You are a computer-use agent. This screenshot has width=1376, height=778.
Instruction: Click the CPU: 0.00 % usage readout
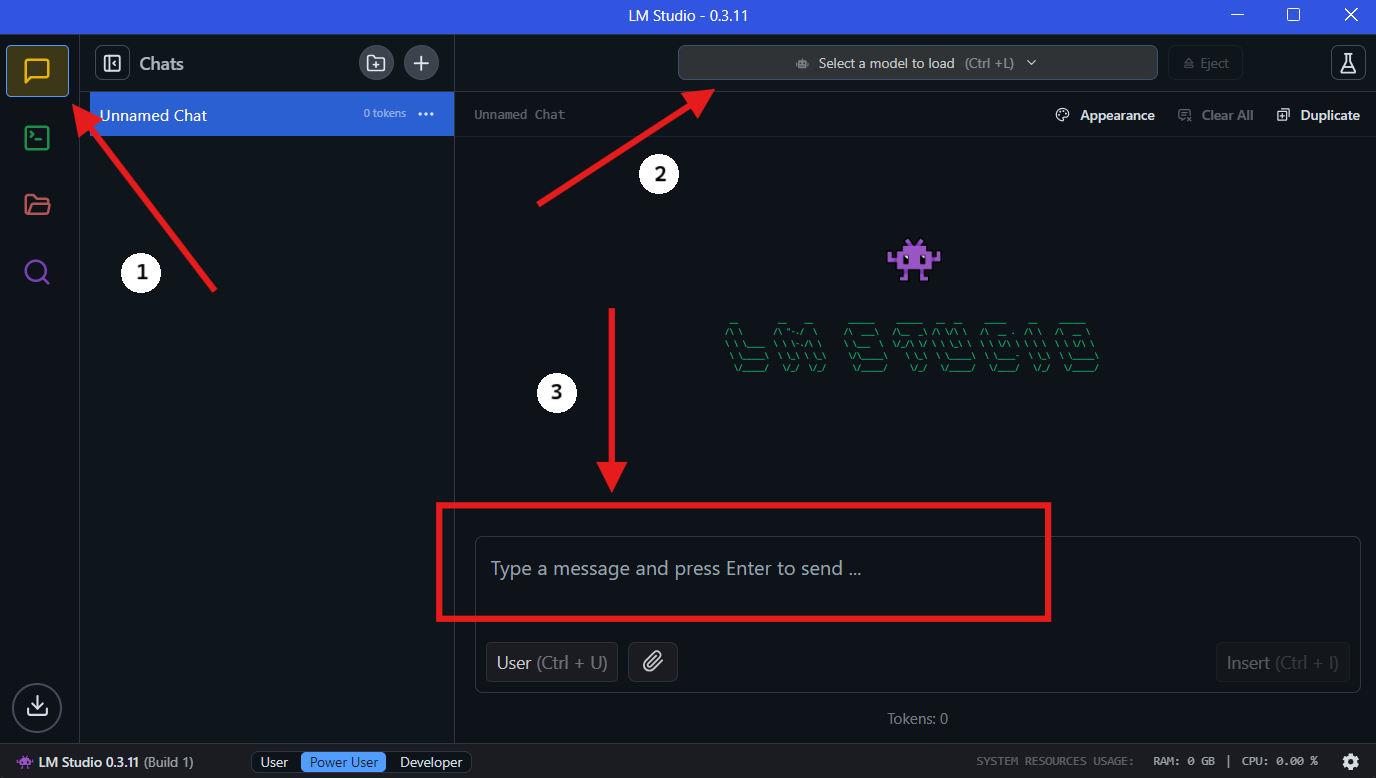[1280, 762]
